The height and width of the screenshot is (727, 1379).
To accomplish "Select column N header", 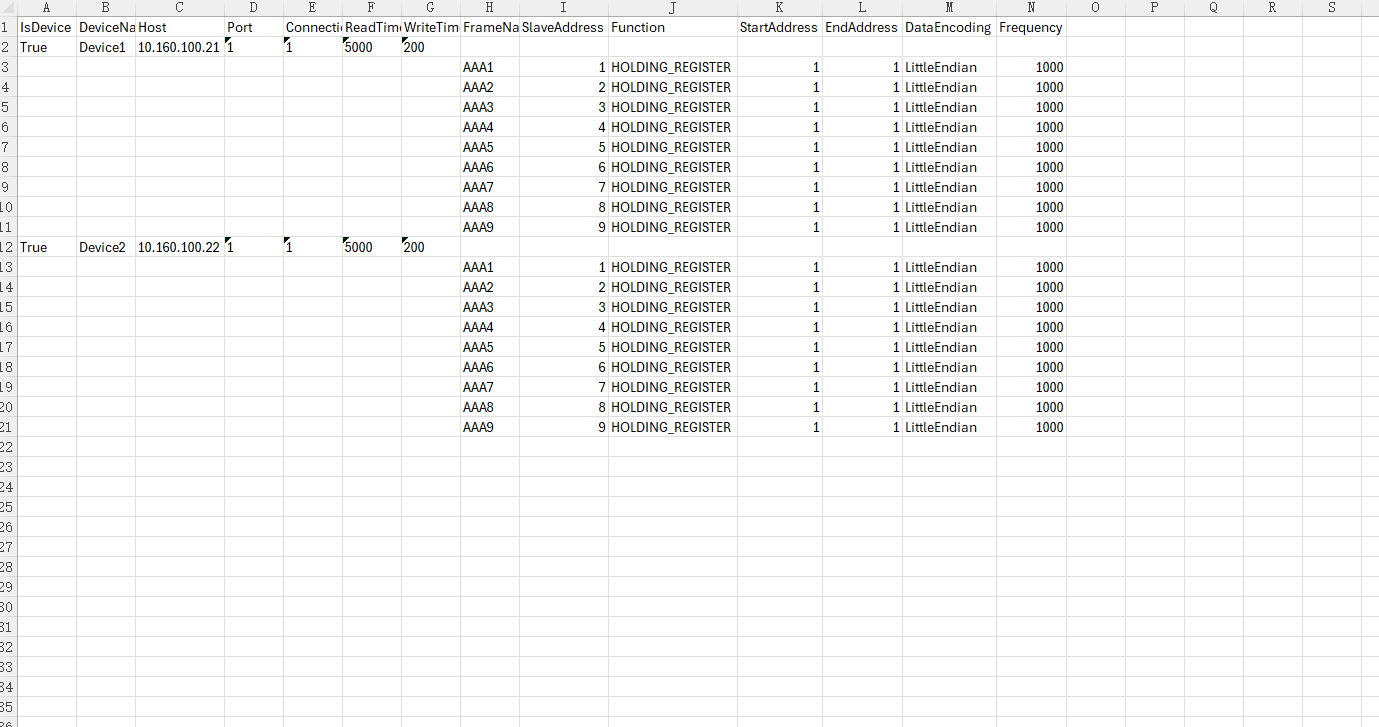I will pos(1030,8).
